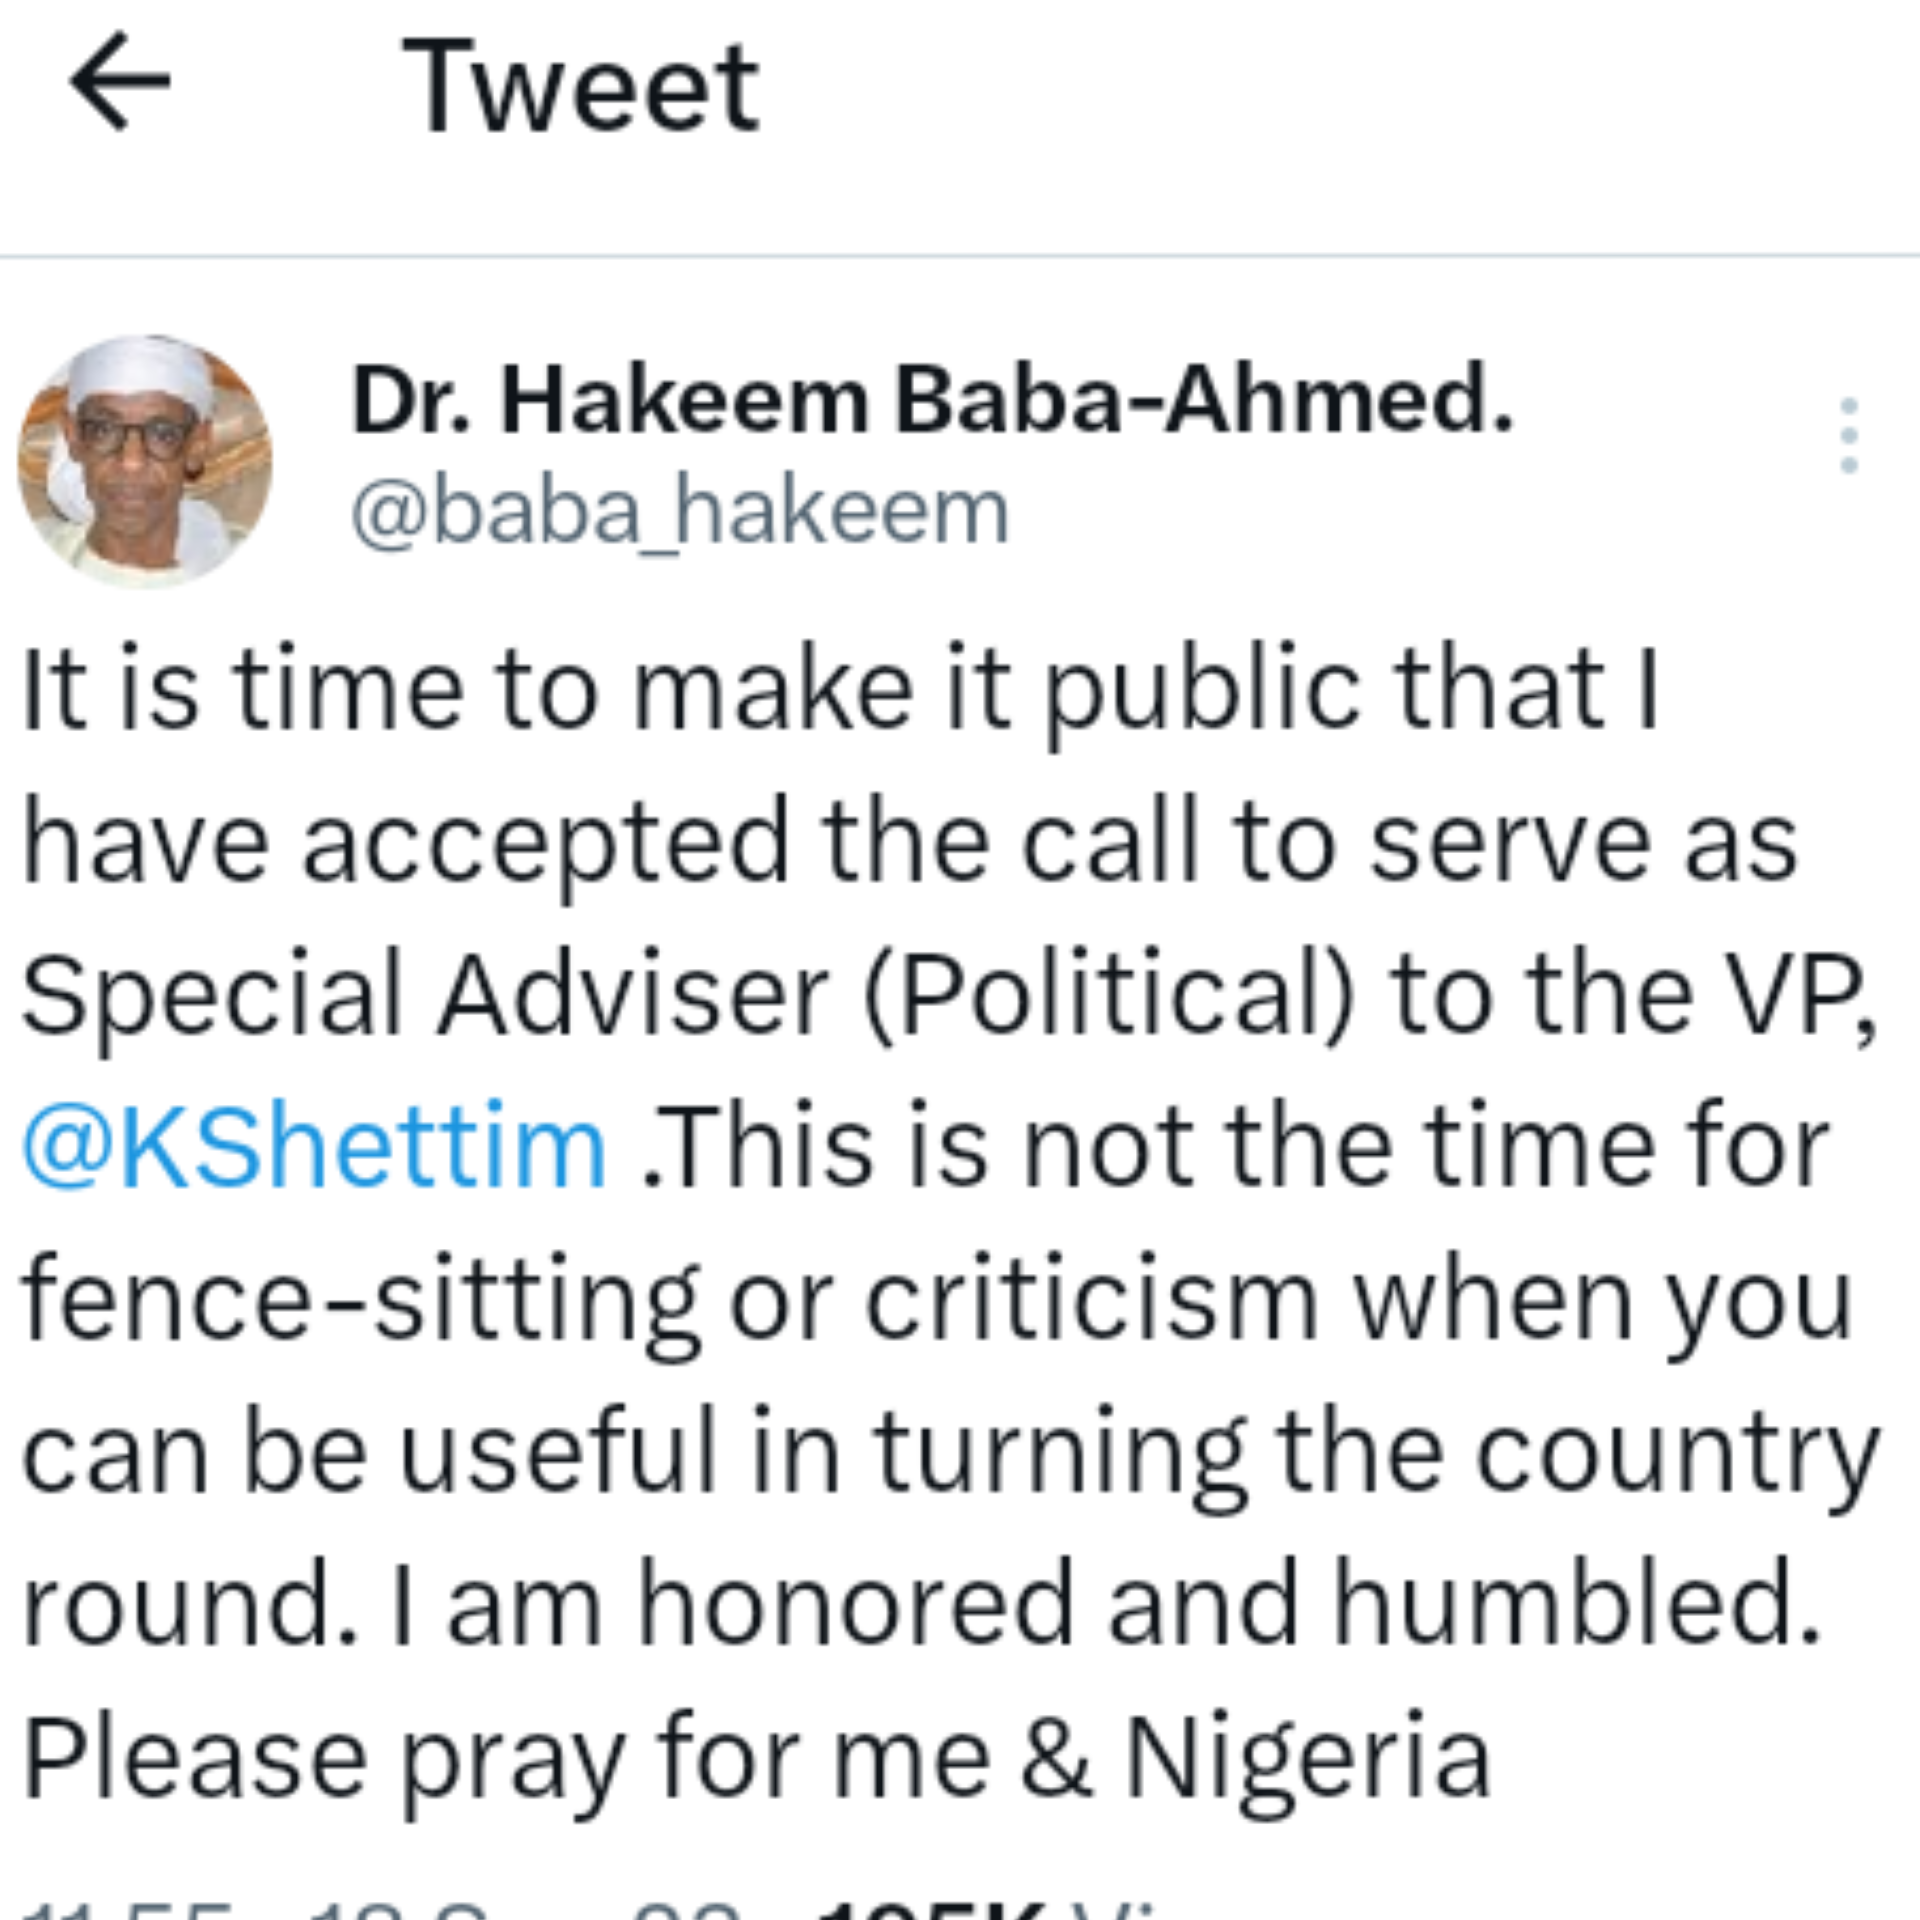
Task: Click the Tweet header title
Action: click(x=580, y=86)
